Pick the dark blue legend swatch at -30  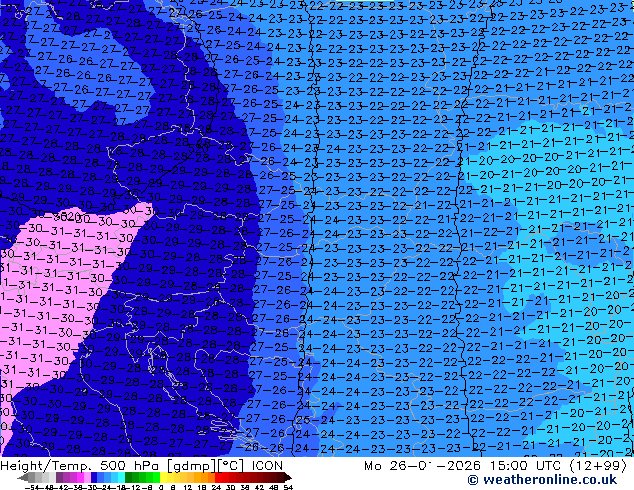coord(94,477)
